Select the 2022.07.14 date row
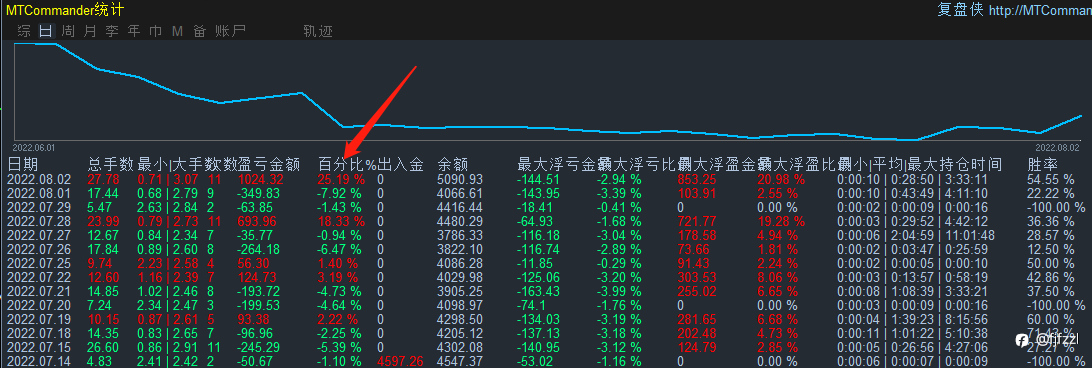Screen dimensions: 1092x368 click(546, 361)
